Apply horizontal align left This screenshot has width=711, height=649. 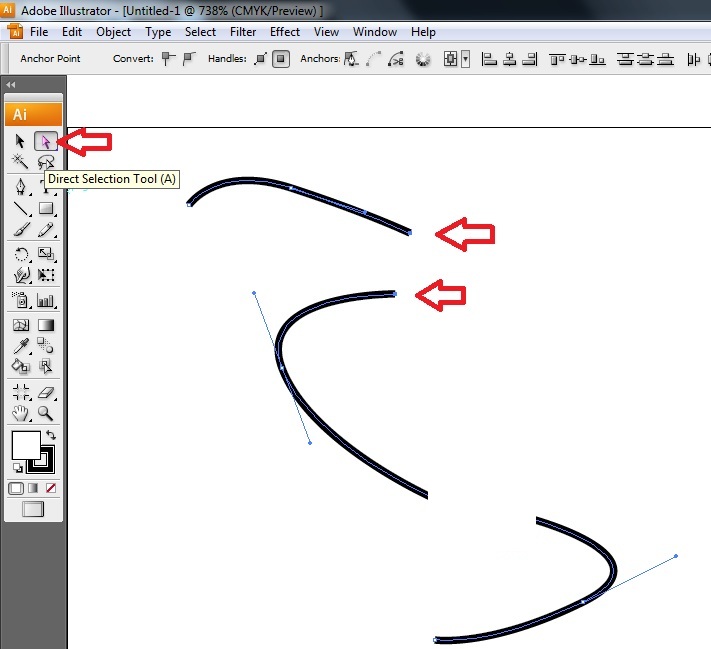click(489, 59)
